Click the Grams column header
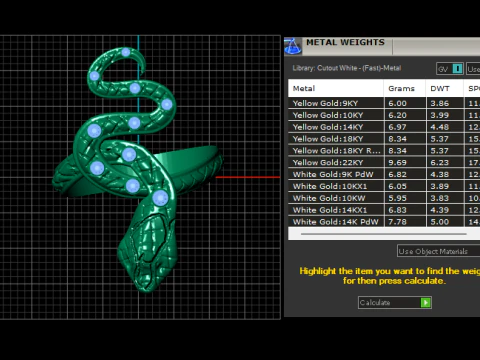The image size is (480, 360). 405,88
